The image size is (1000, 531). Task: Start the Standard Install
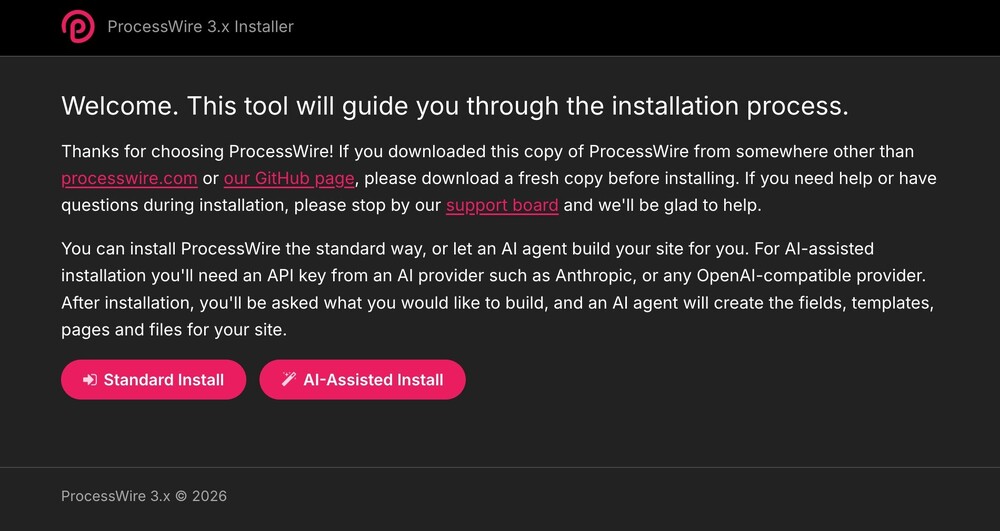point(154,380)
